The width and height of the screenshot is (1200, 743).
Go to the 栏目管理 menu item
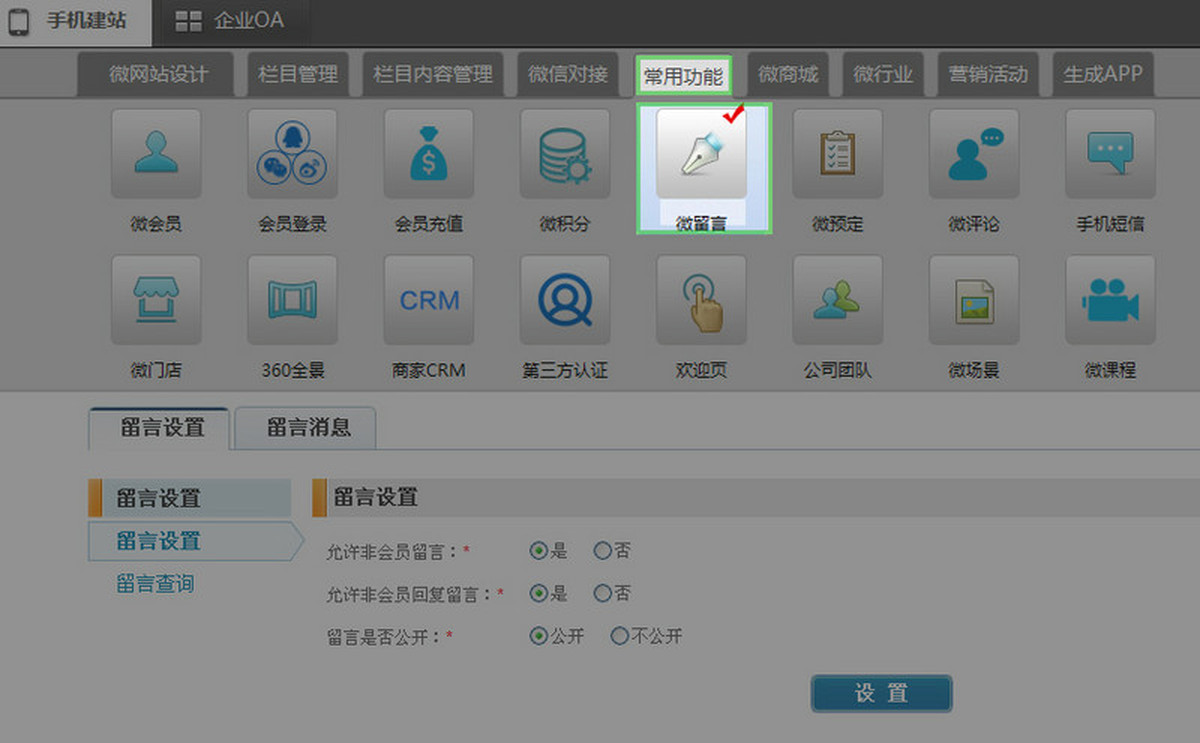297,74
